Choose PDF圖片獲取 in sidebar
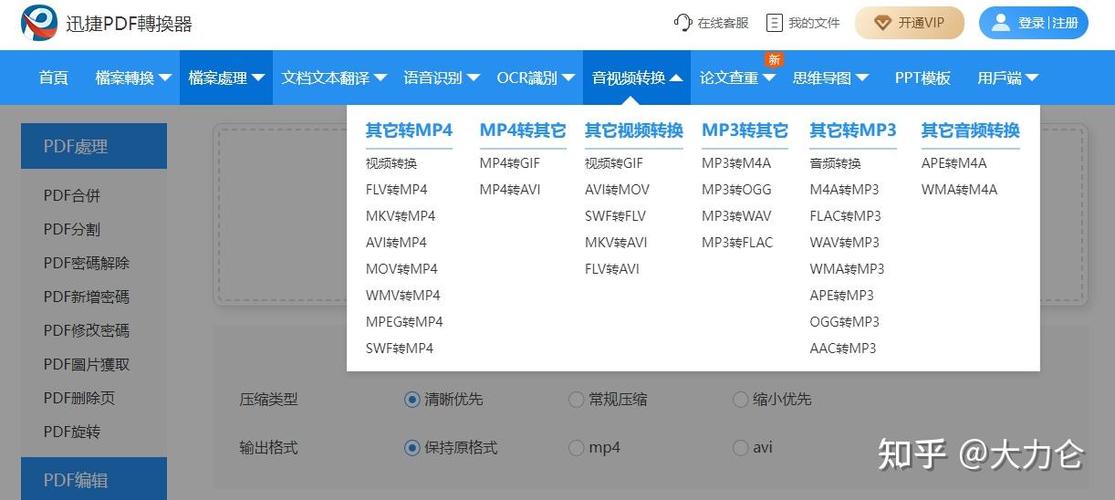 (x=86, y=364)
